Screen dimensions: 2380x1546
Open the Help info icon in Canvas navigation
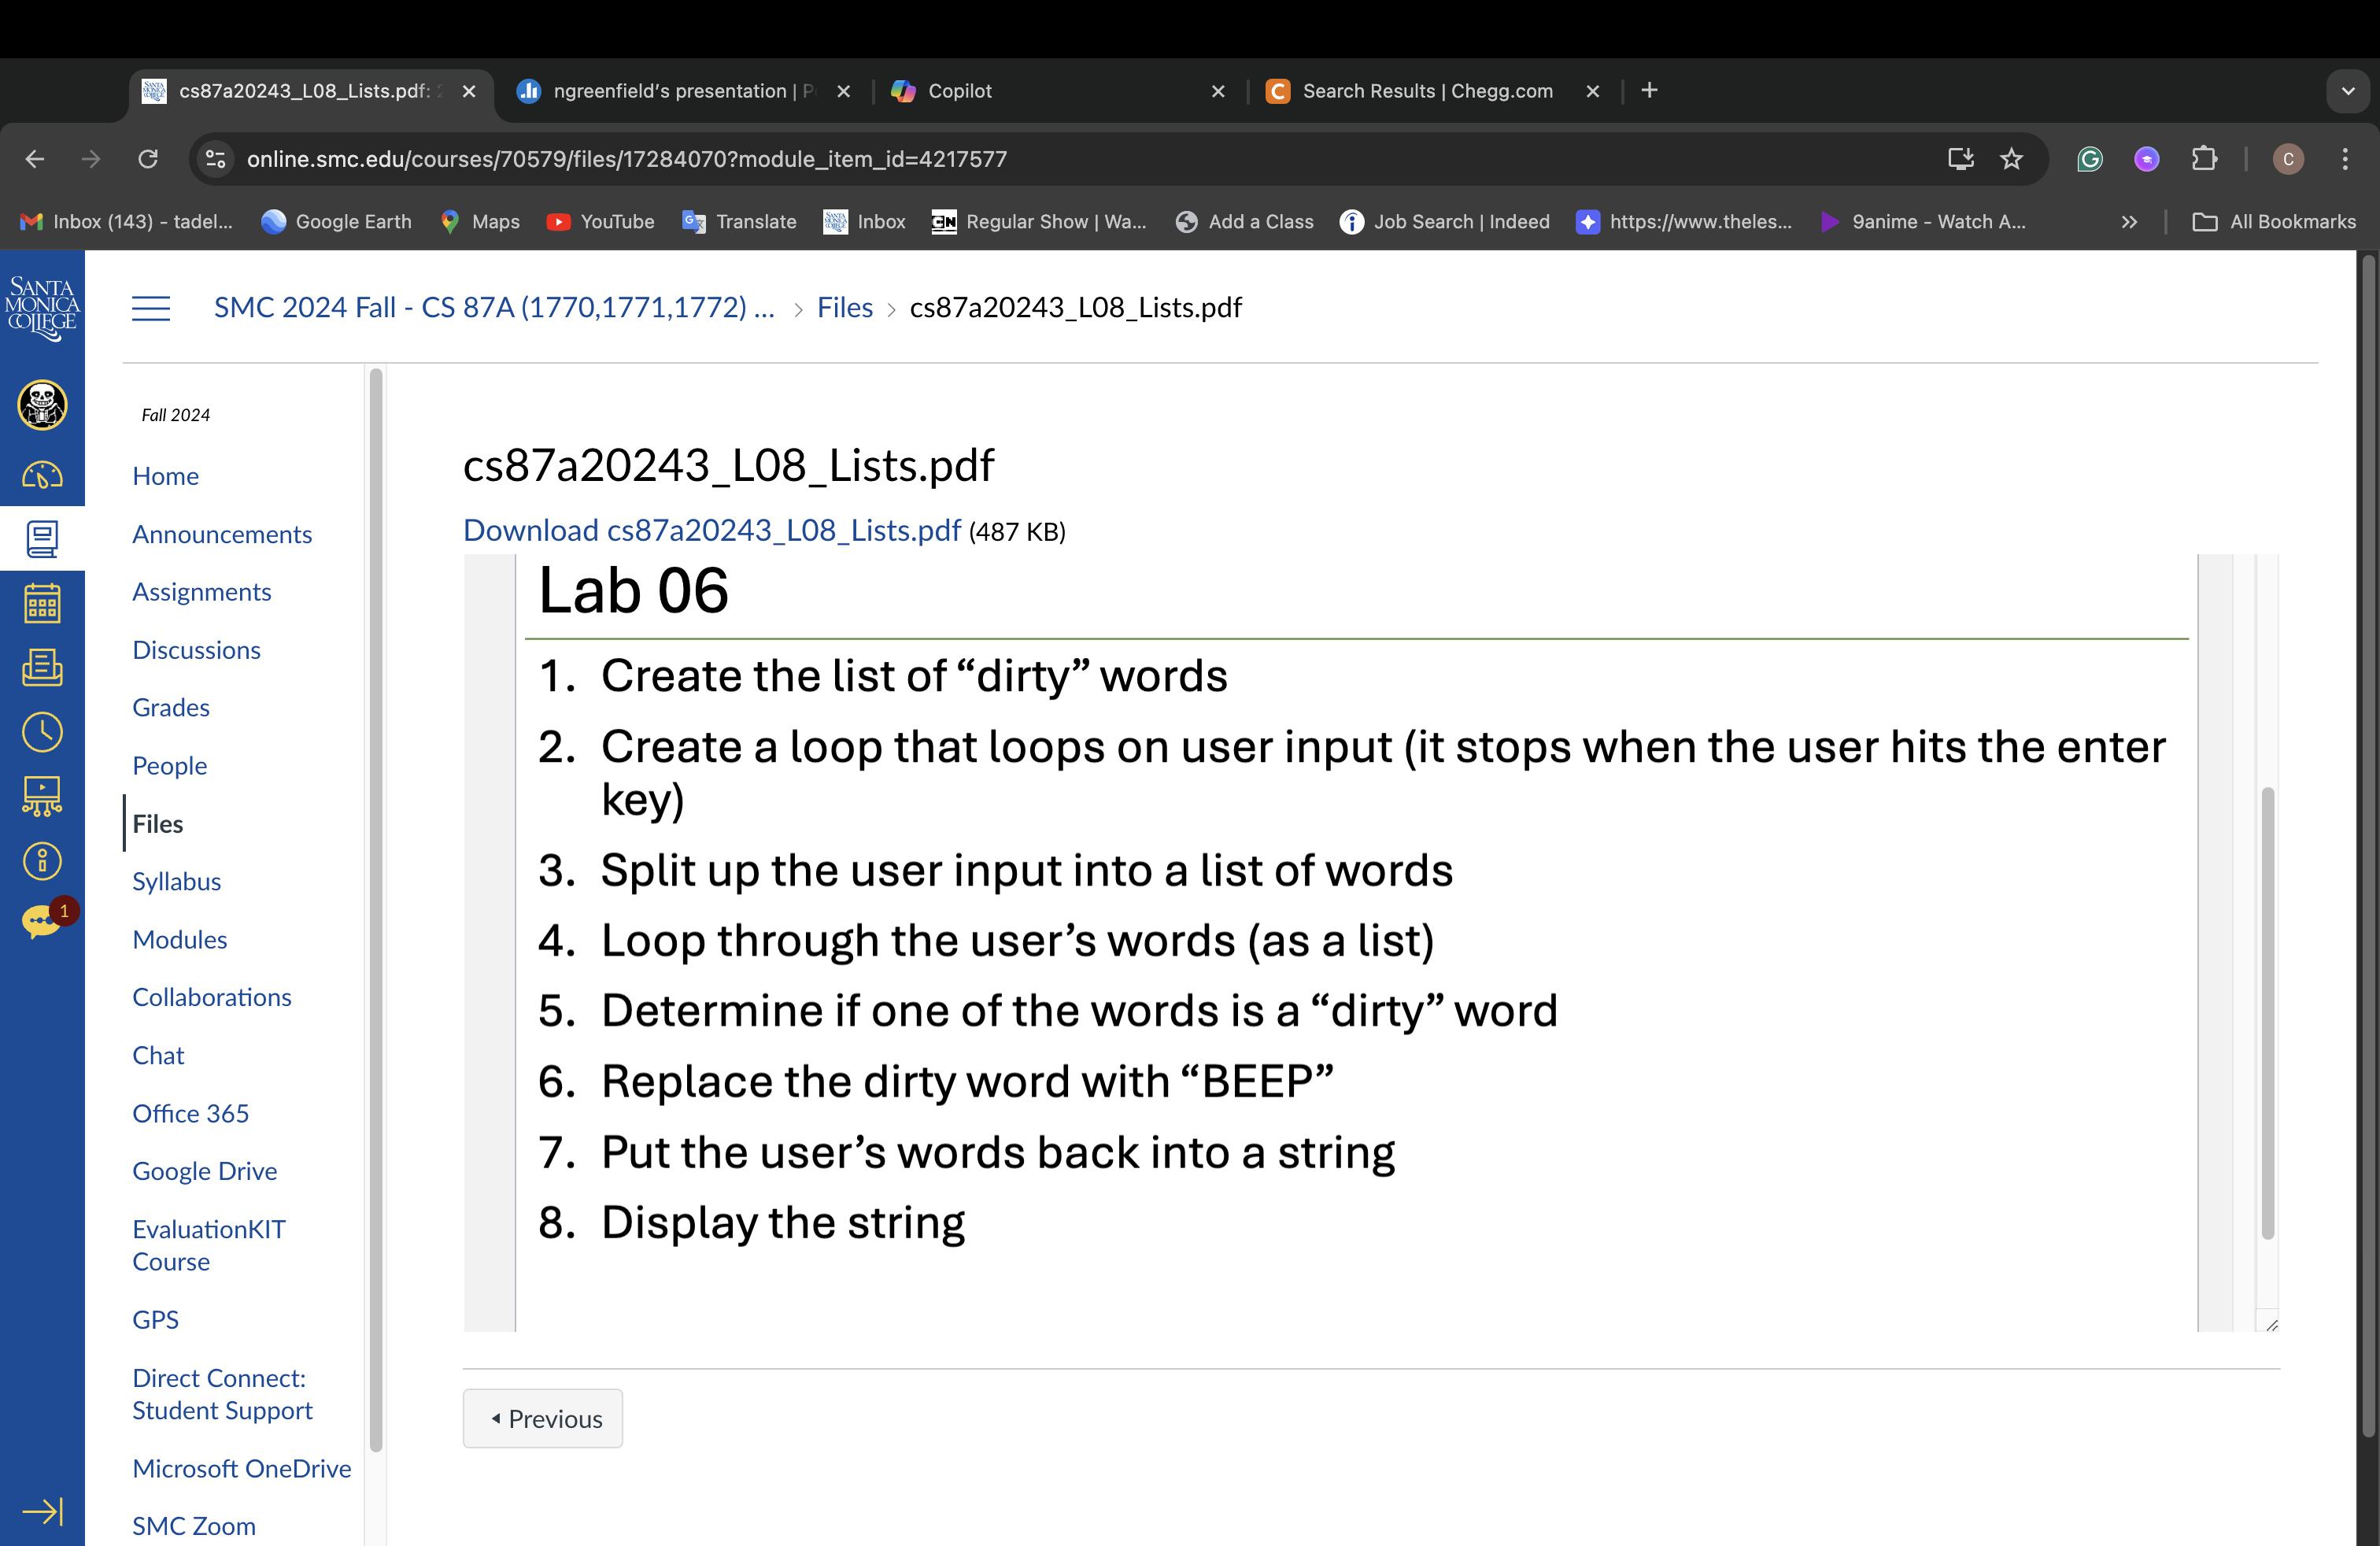tap(42, 860)
